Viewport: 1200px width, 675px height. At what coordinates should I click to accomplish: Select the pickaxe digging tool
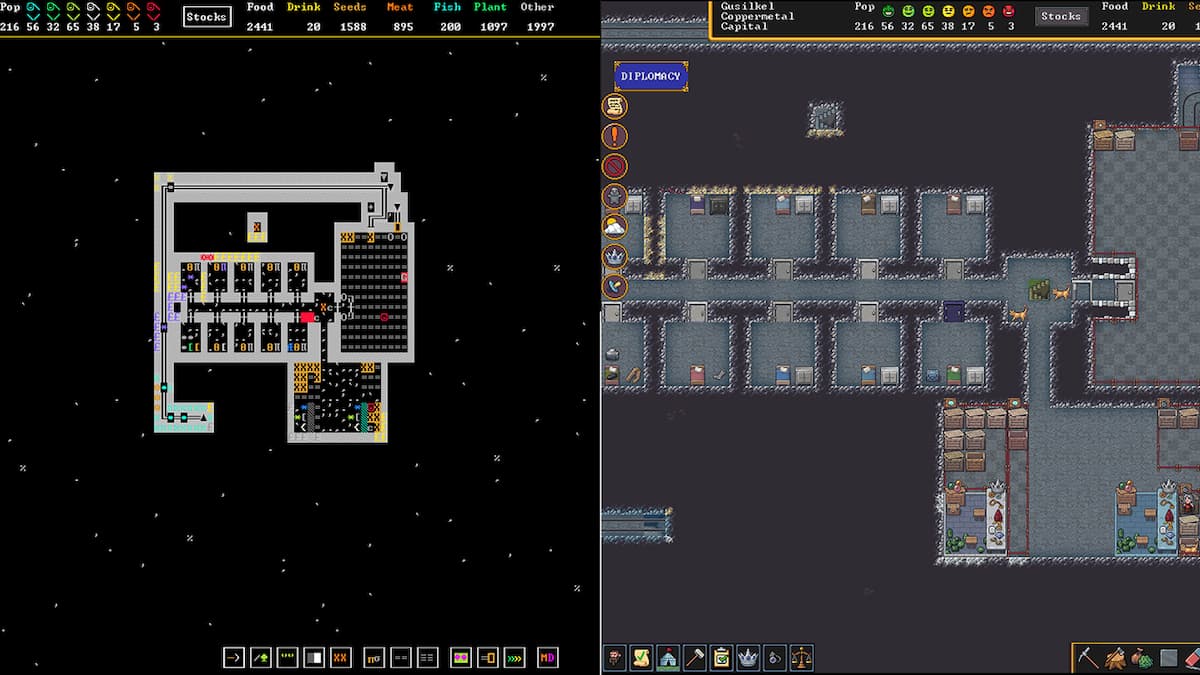click(x=1088, y=658)
